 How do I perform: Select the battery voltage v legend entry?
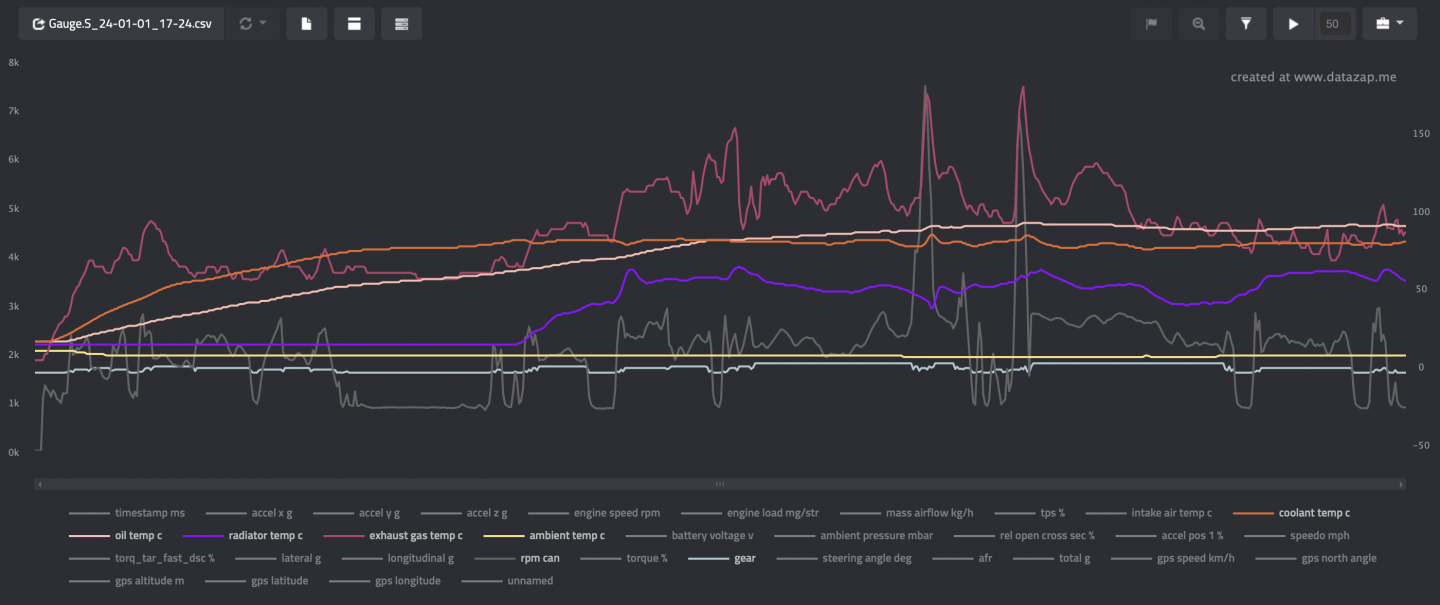(x=712, y=536)
